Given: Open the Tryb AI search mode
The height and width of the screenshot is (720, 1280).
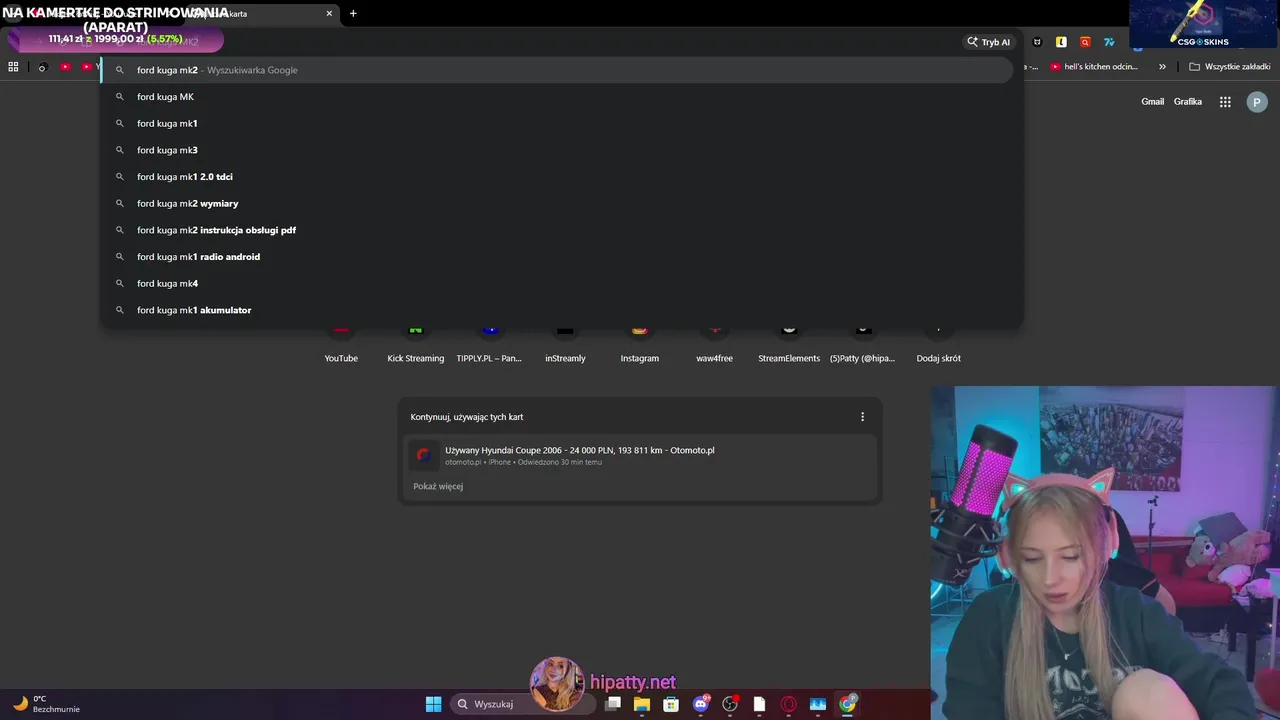Looking at the screenshot, I should pos(988,42).
